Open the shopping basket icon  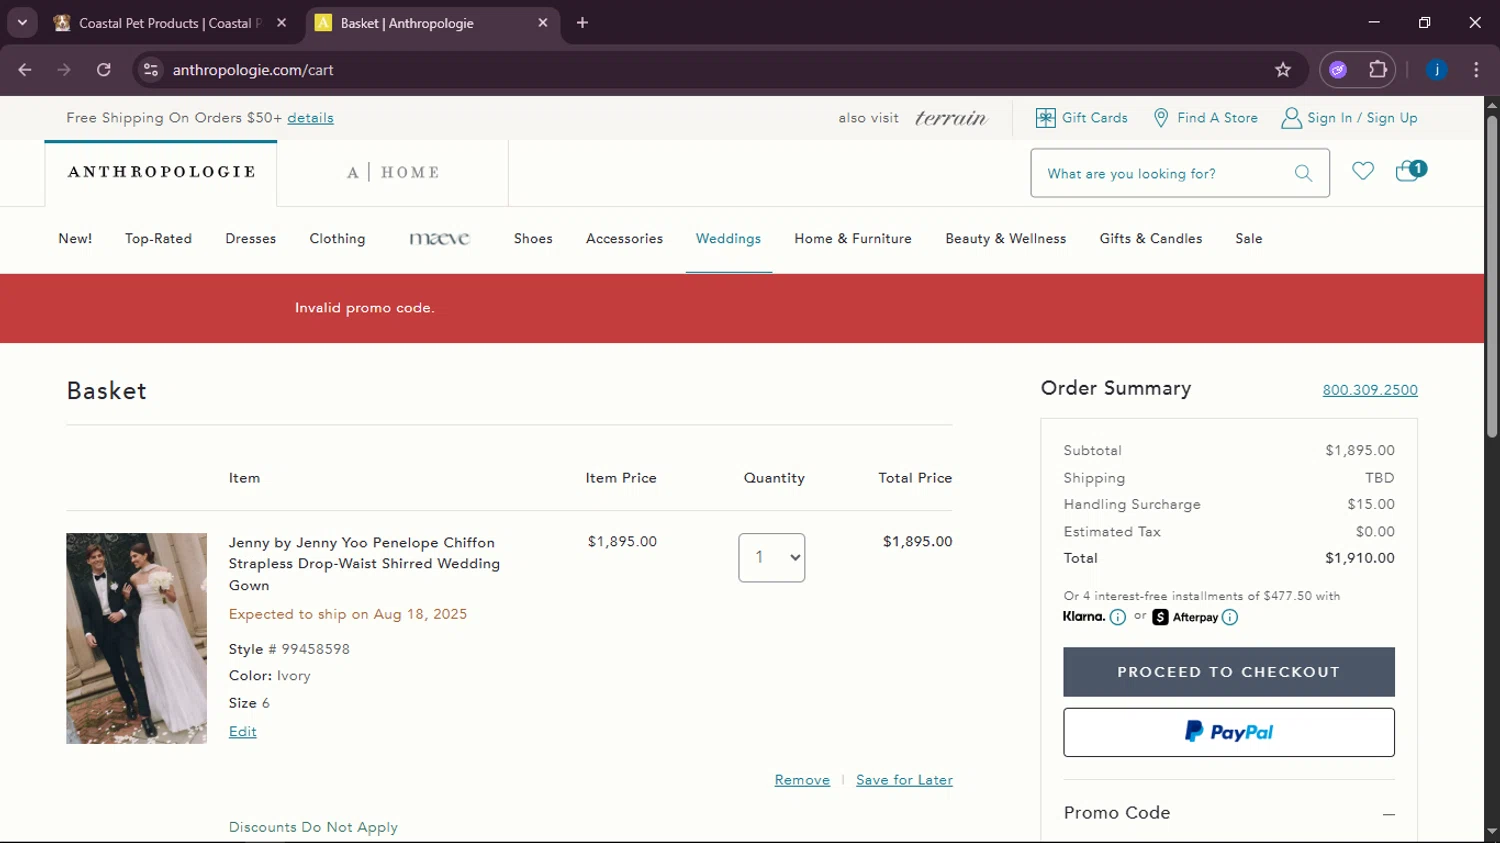(x=1410, y=170)
